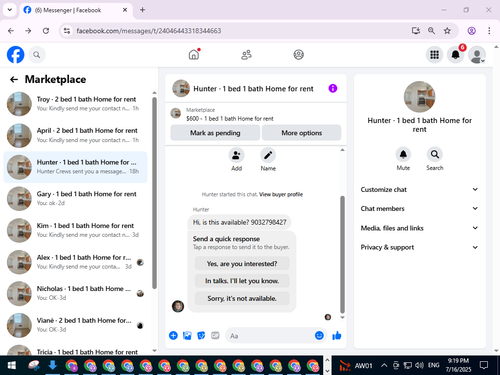
Task: Open the emoji picker smiley
Action: point(319,335)
